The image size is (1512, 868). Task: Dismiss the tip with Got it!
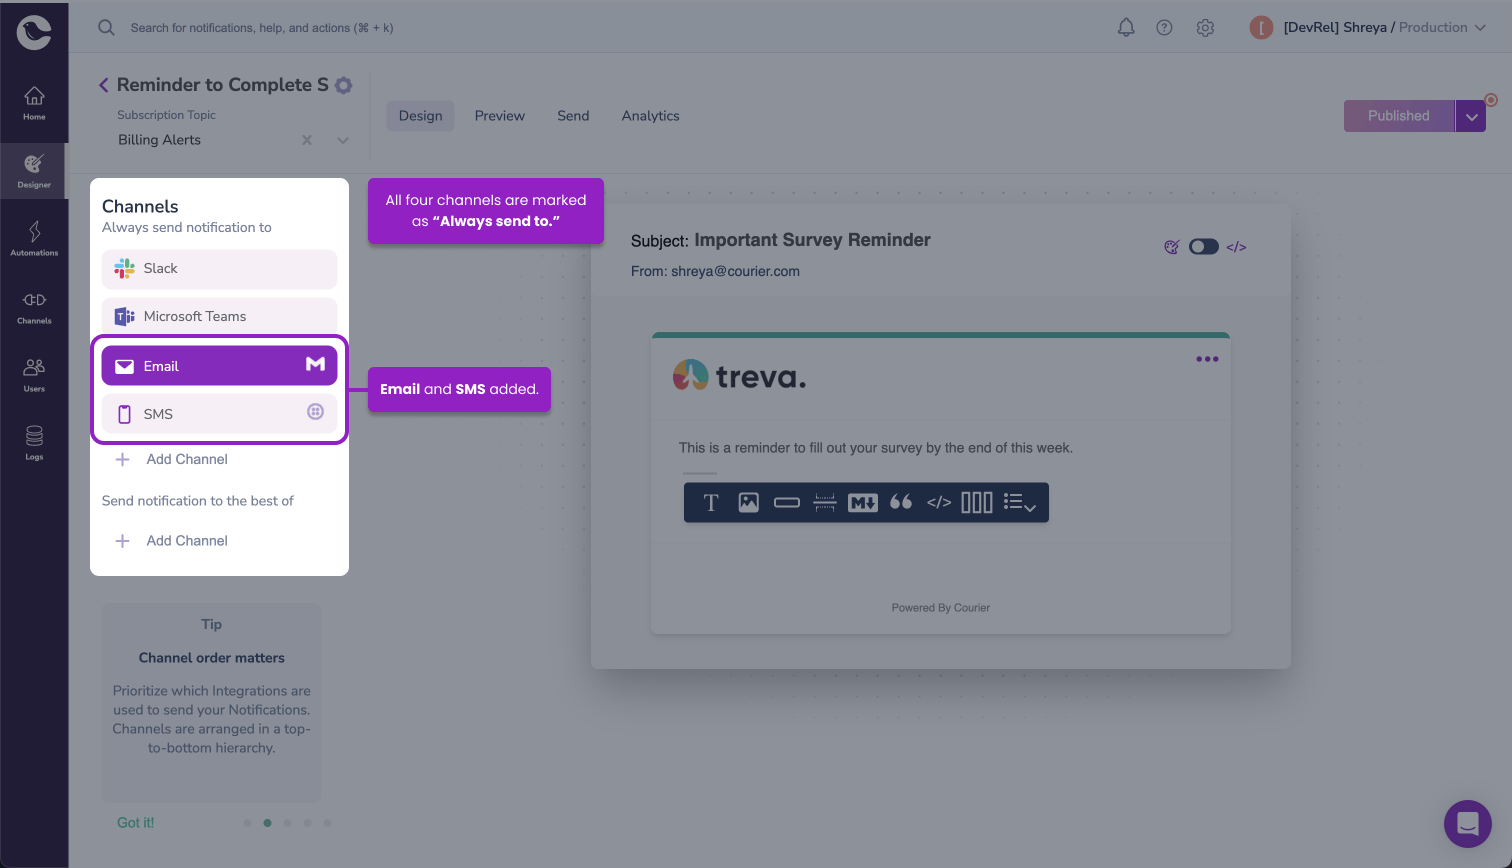click(x=136, y=823)
